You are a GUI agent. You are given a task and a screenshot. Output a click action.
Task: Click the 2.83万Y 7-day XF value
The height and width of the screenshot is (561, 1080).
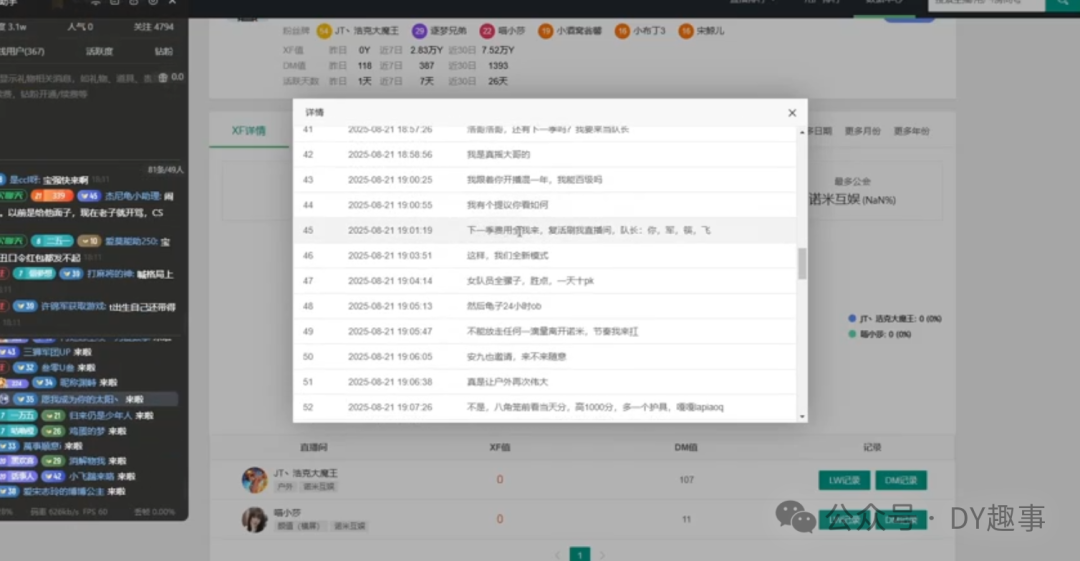coord(426,50)
